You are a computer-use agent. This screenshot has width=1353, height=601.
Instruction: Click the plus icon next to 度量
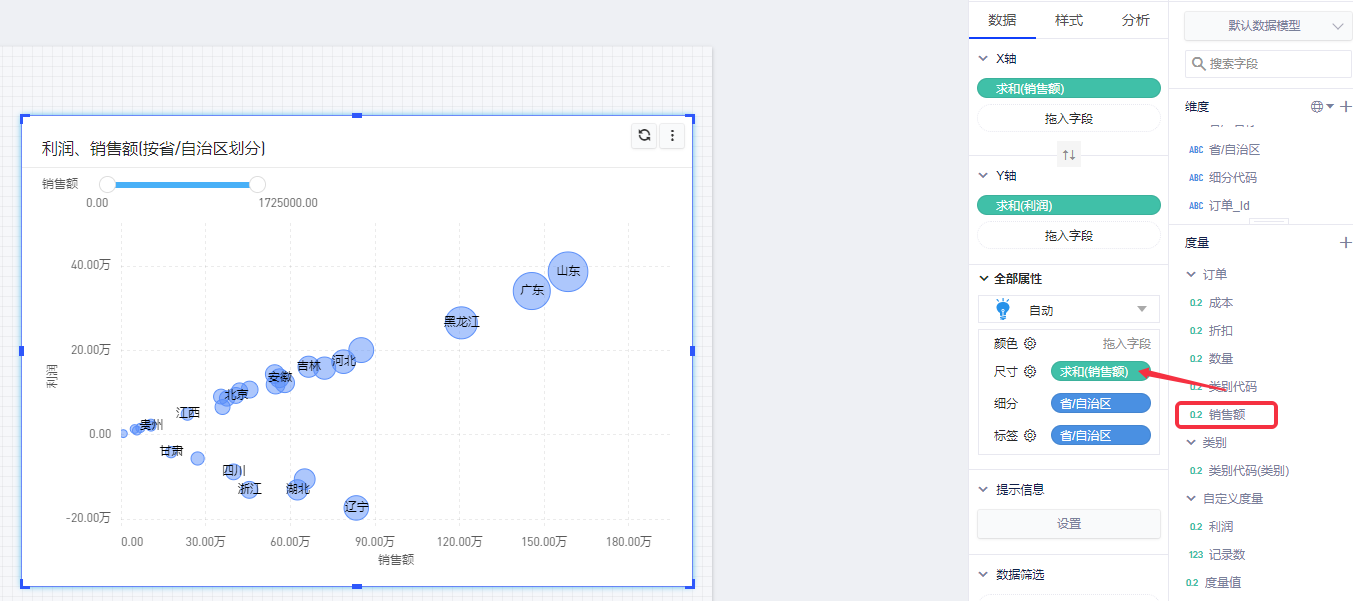click(1345, 242)
